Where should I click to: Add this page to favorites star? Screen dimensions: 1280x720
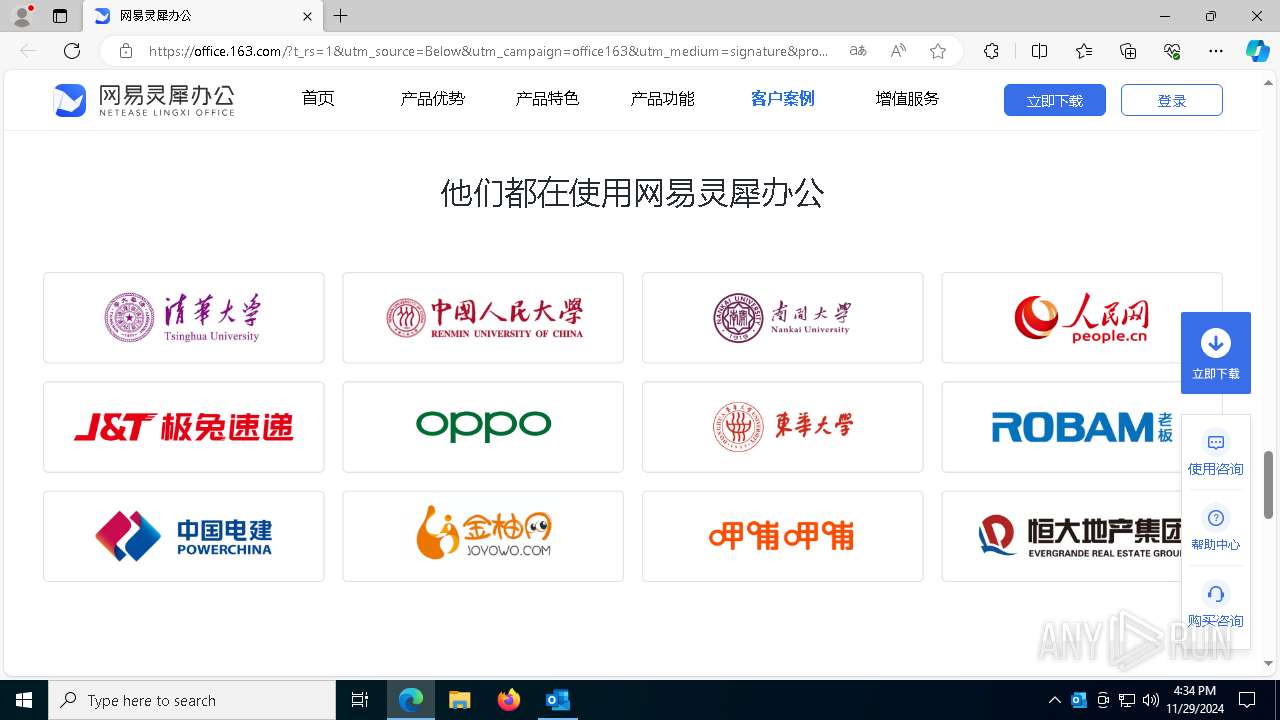tap(938, 51)
